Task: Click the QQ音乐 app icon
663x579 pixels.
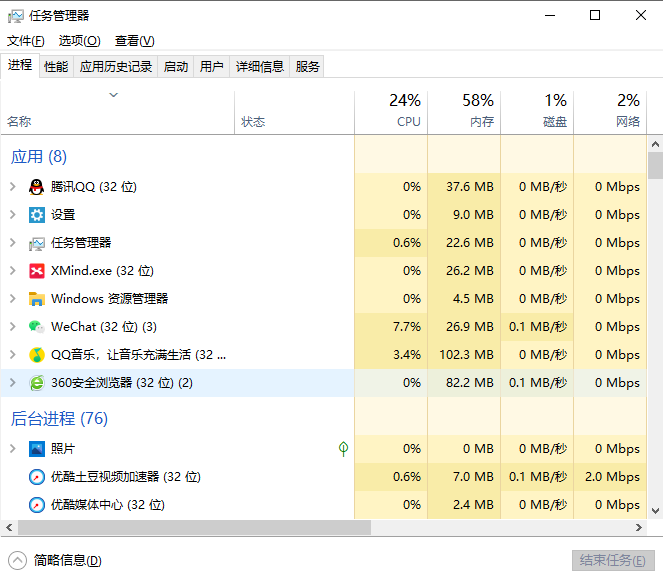Action: click(x=37, y=355)
